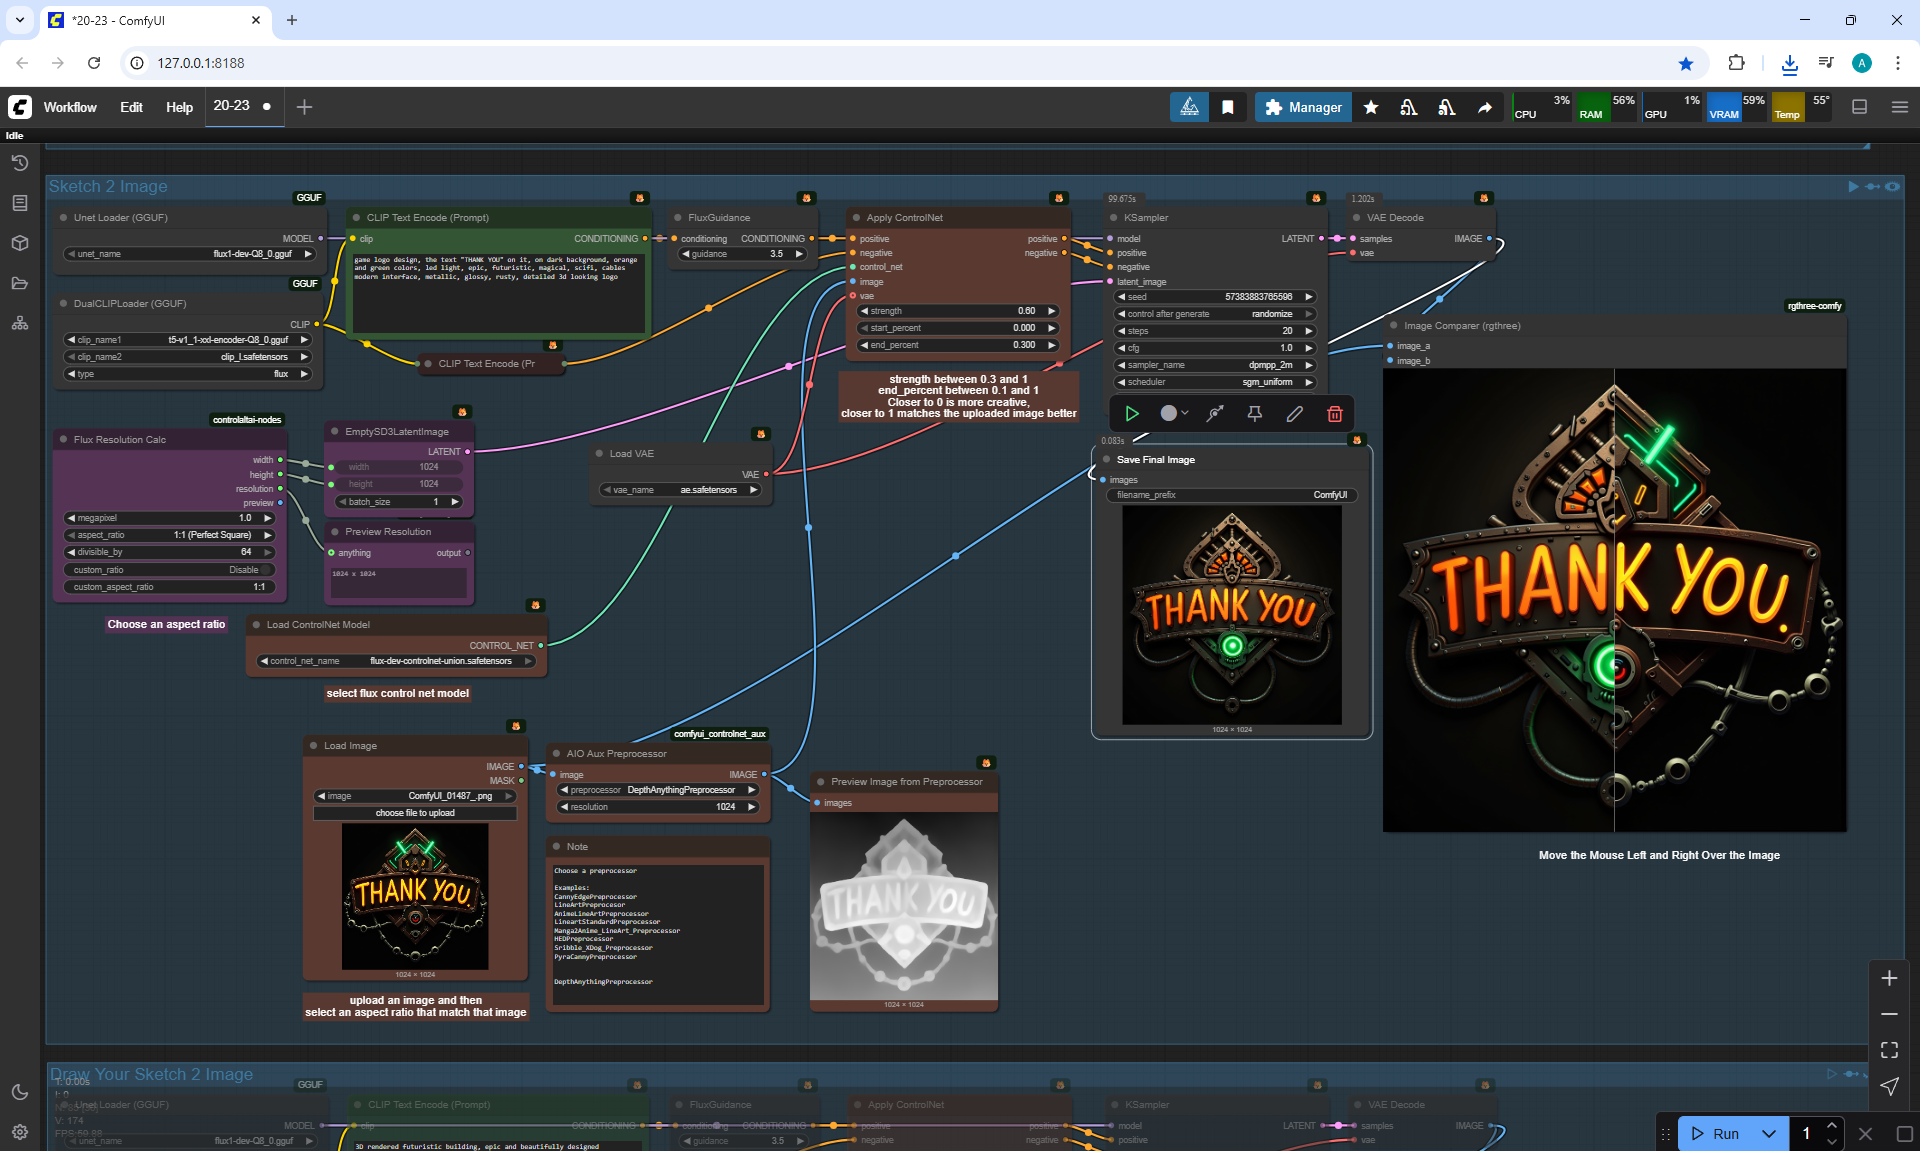Open the model library cube icon
Screen dimensions: 1920x1151
[x=20, y=243]
